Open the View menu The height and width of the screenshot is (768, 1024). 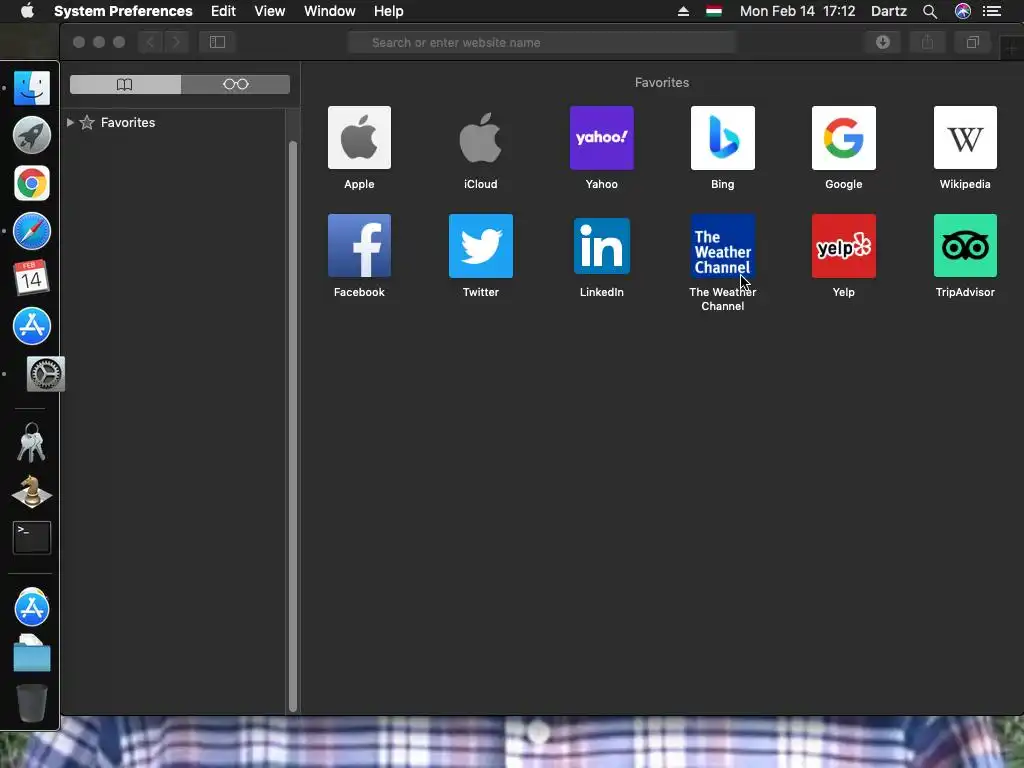(270, 11)
